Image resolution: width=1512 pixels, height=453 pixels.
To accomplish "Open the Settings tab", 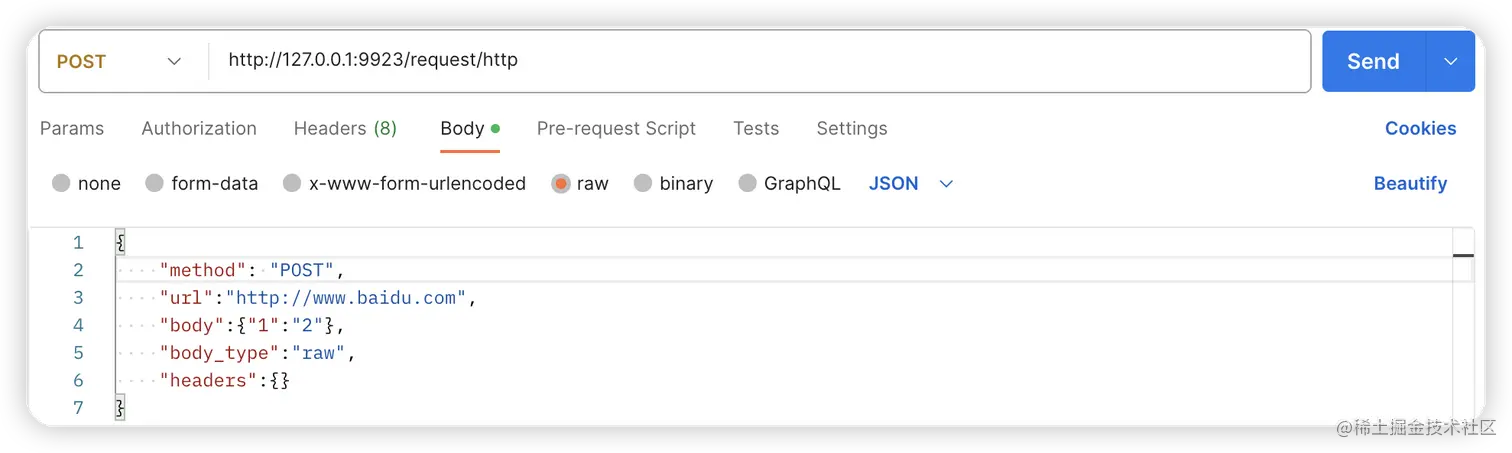I will [852, 128].
